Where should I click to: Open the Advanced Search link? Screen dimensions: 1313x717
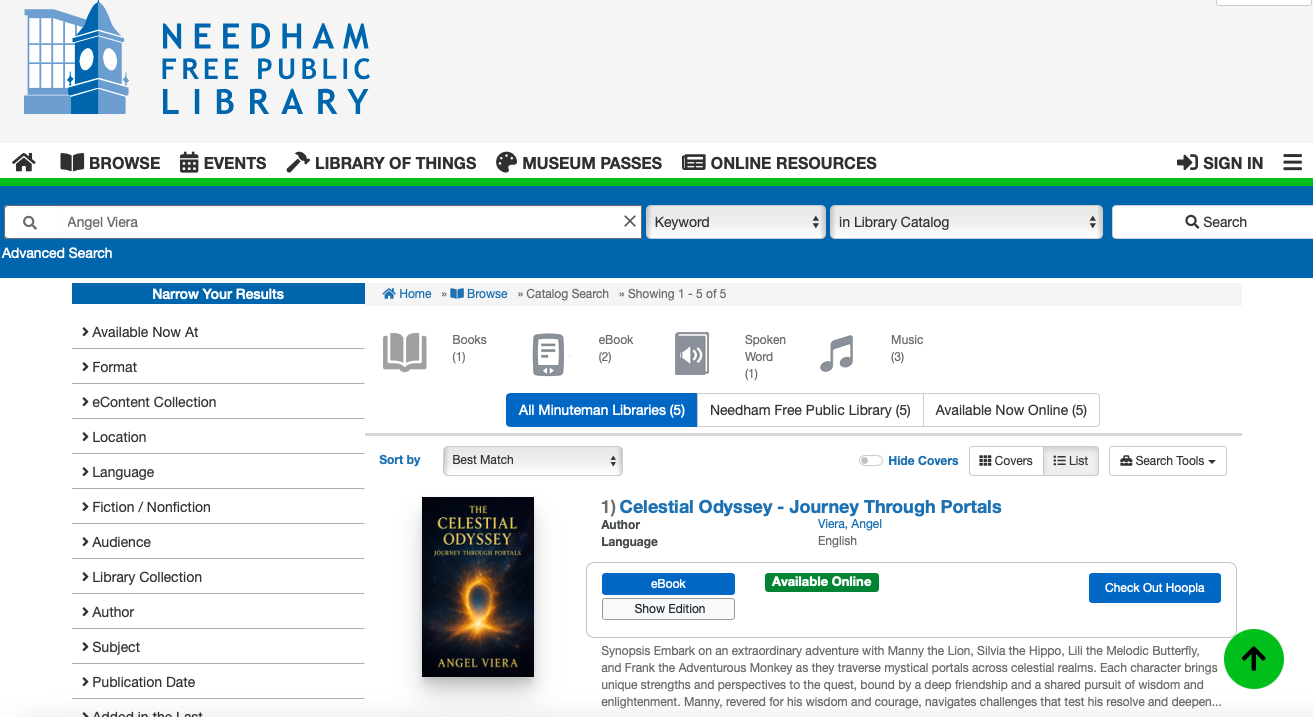click(x=57, y=253)
